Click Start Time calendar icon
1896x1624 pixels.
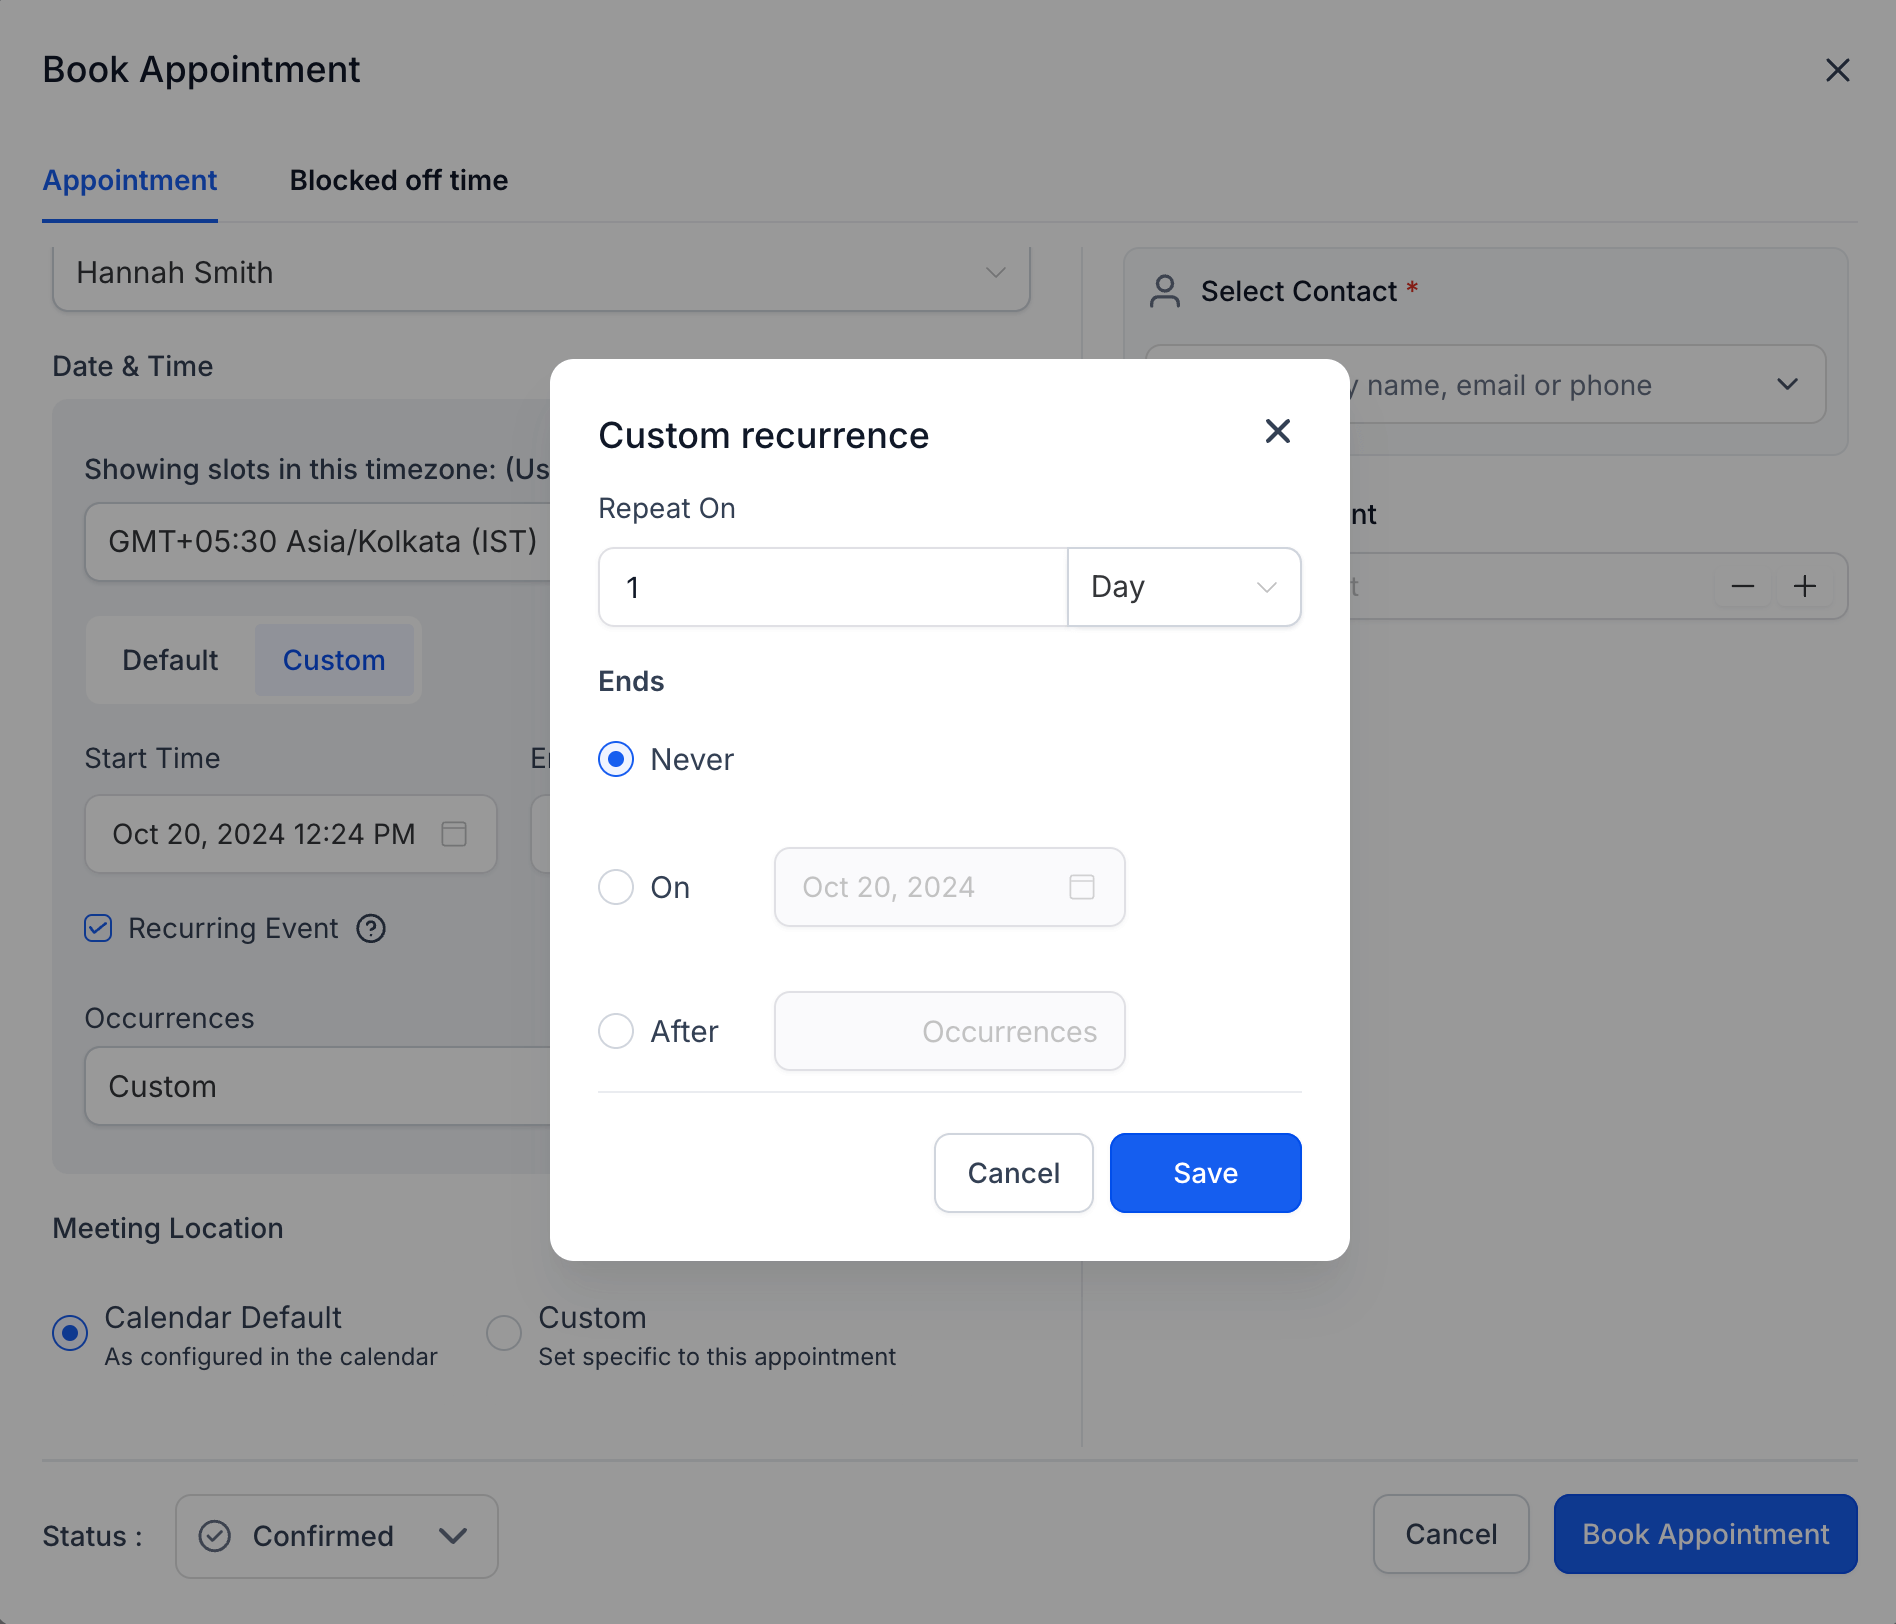454,834
